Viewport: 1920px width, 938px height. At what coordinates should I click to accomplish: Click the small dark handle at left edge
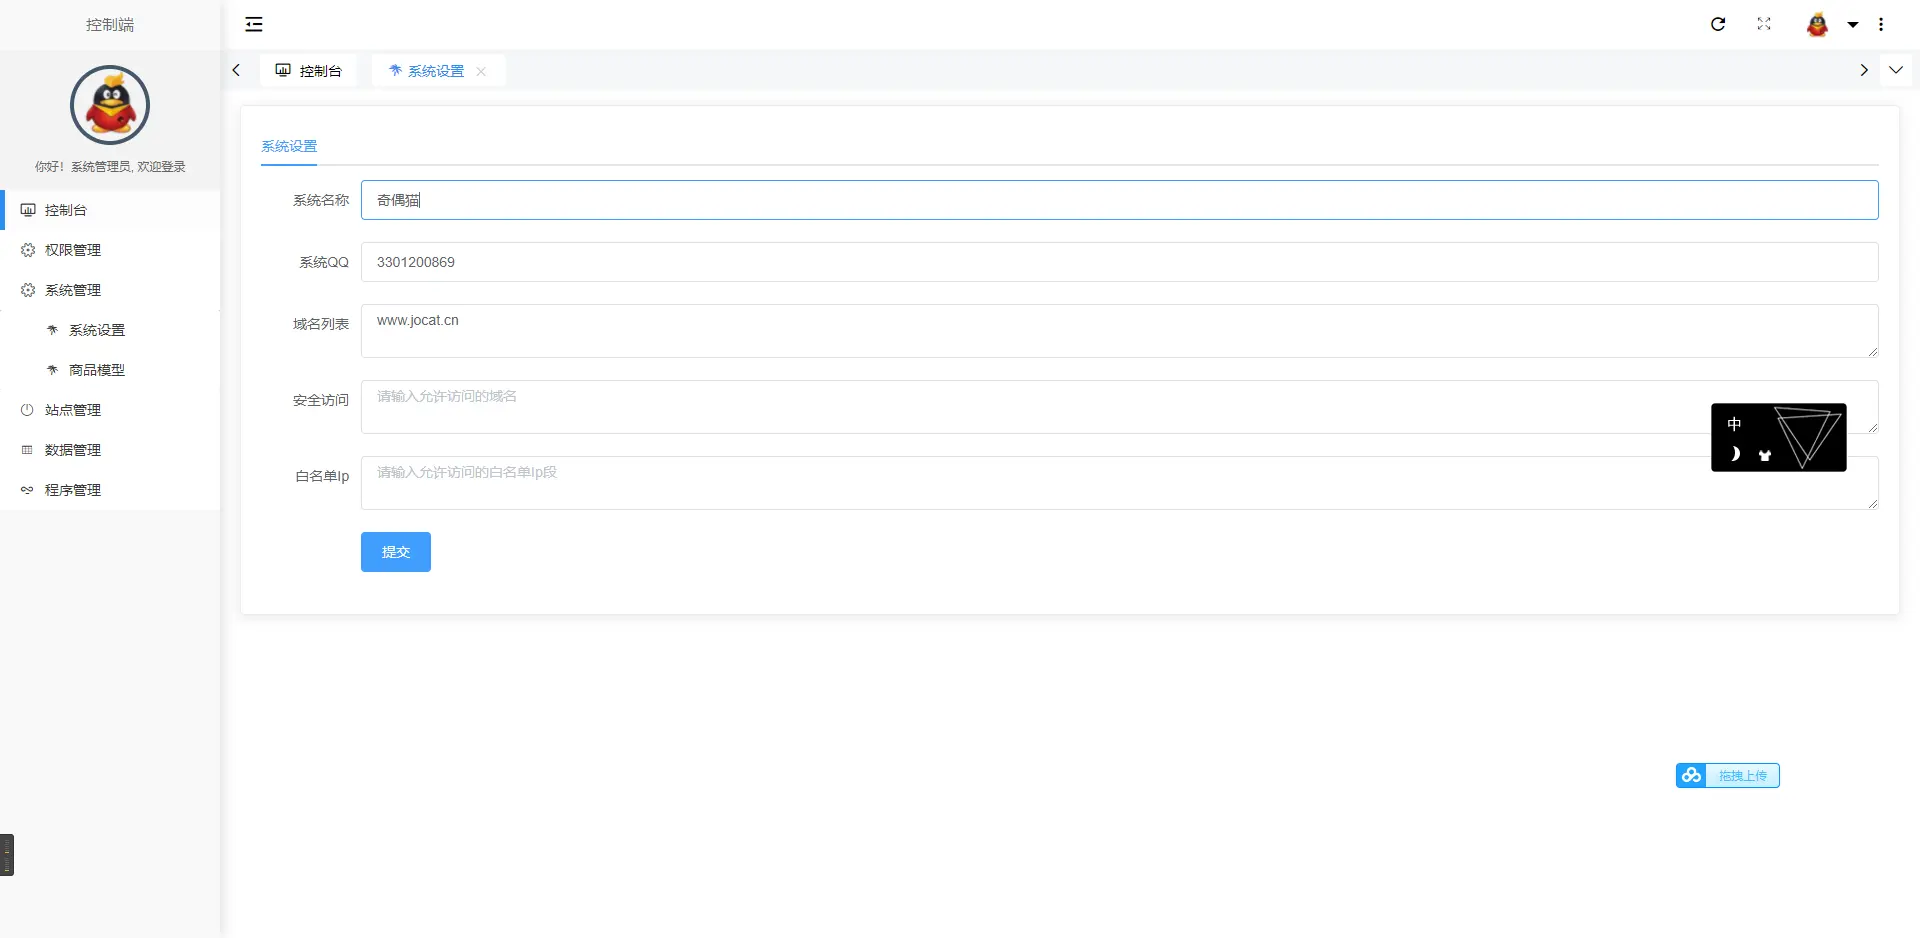point(7,855)
